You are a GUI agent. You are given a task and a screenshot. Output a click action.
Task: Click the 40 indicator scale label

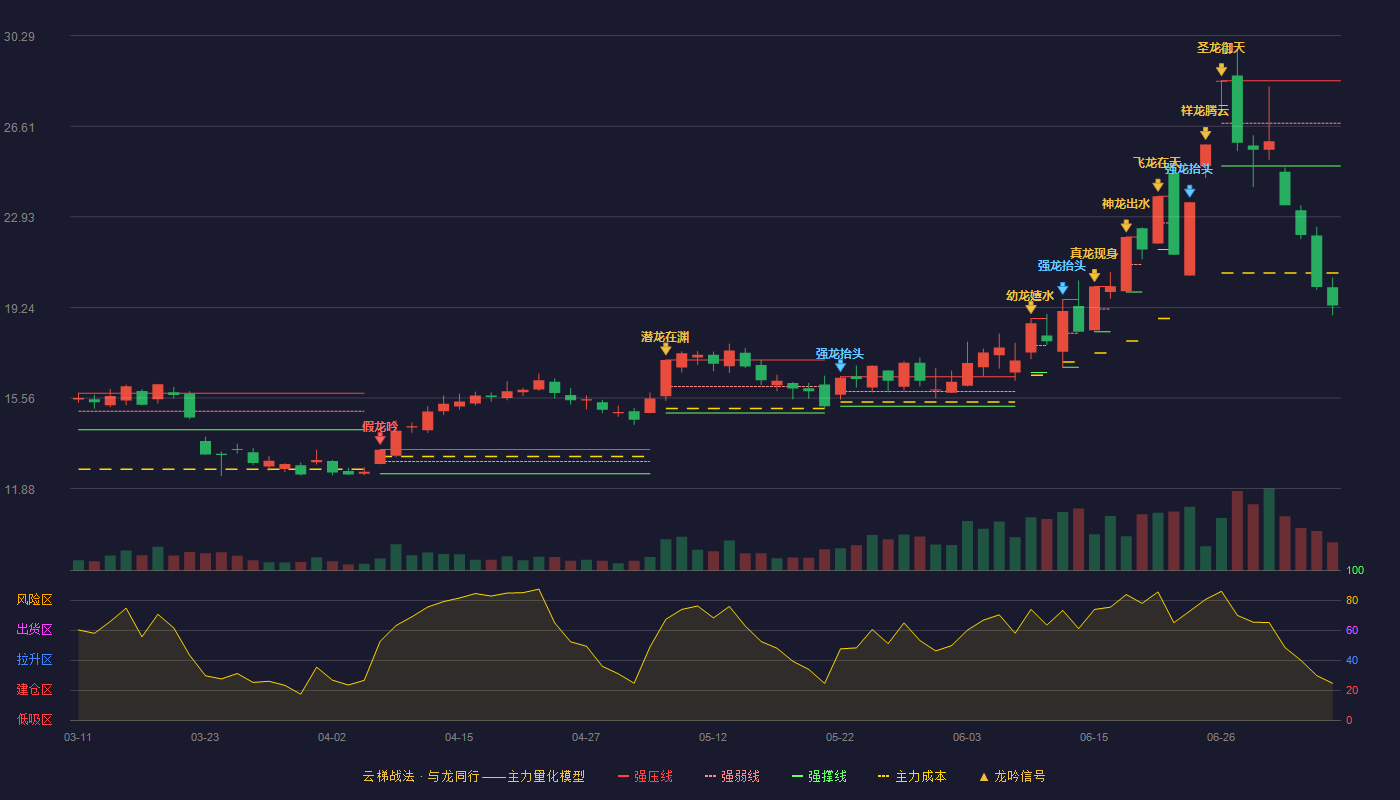tap(1352, 660)
